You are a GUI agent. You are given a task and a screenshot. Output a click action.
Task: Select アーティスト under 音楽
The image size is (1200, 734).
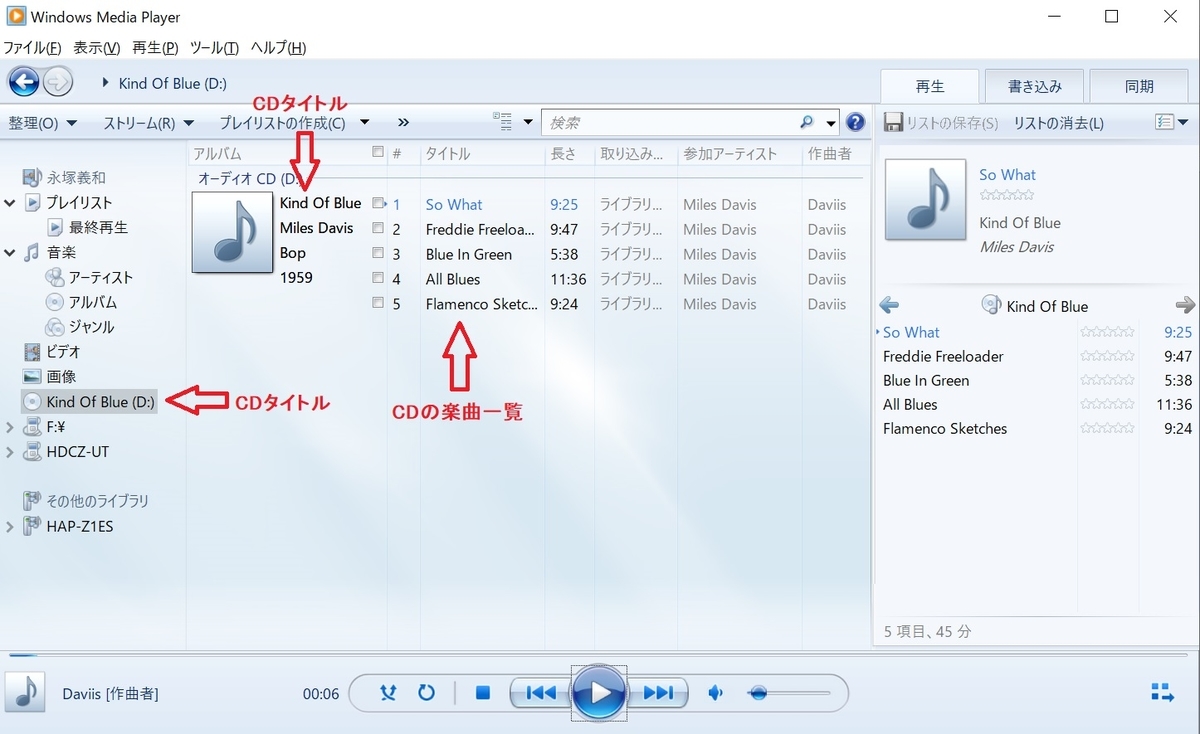point(101,277)
